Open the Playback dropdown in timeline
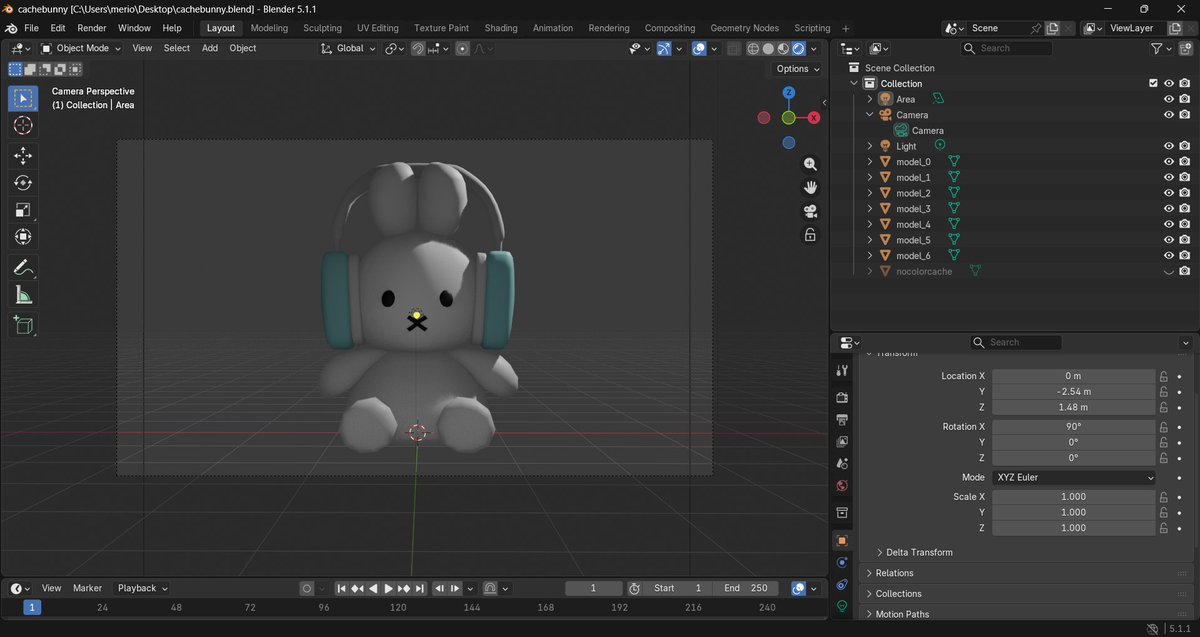 (x=142, y=588)
